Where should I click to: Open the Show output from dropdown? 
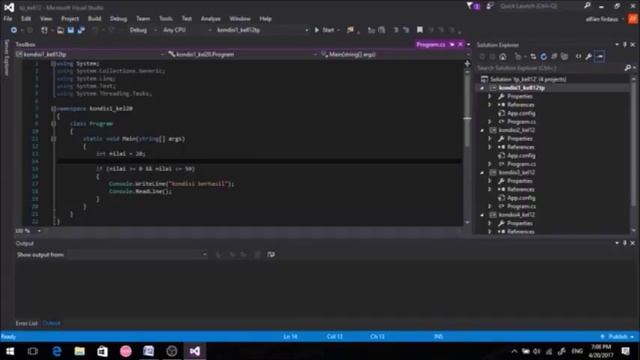coord(138,255)
